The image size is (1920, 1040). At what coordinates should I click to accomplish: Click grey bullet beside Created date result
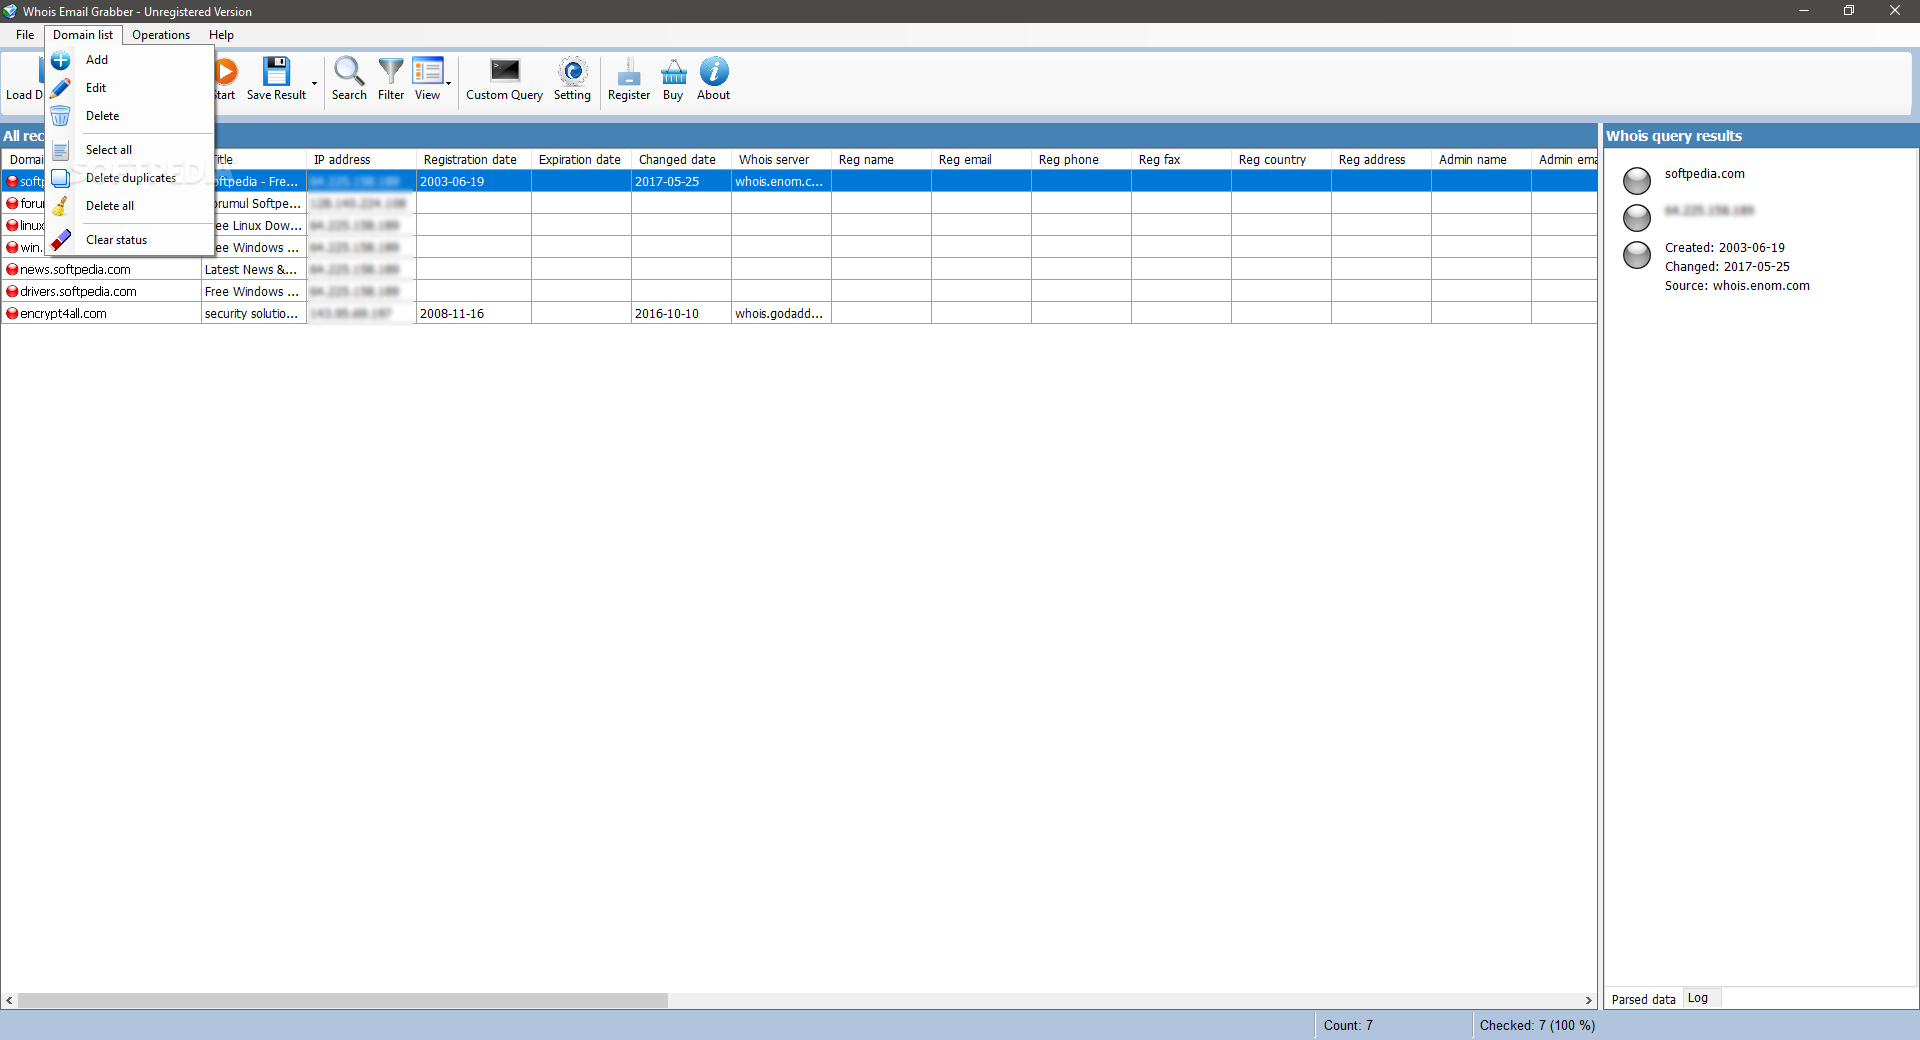1637,255
